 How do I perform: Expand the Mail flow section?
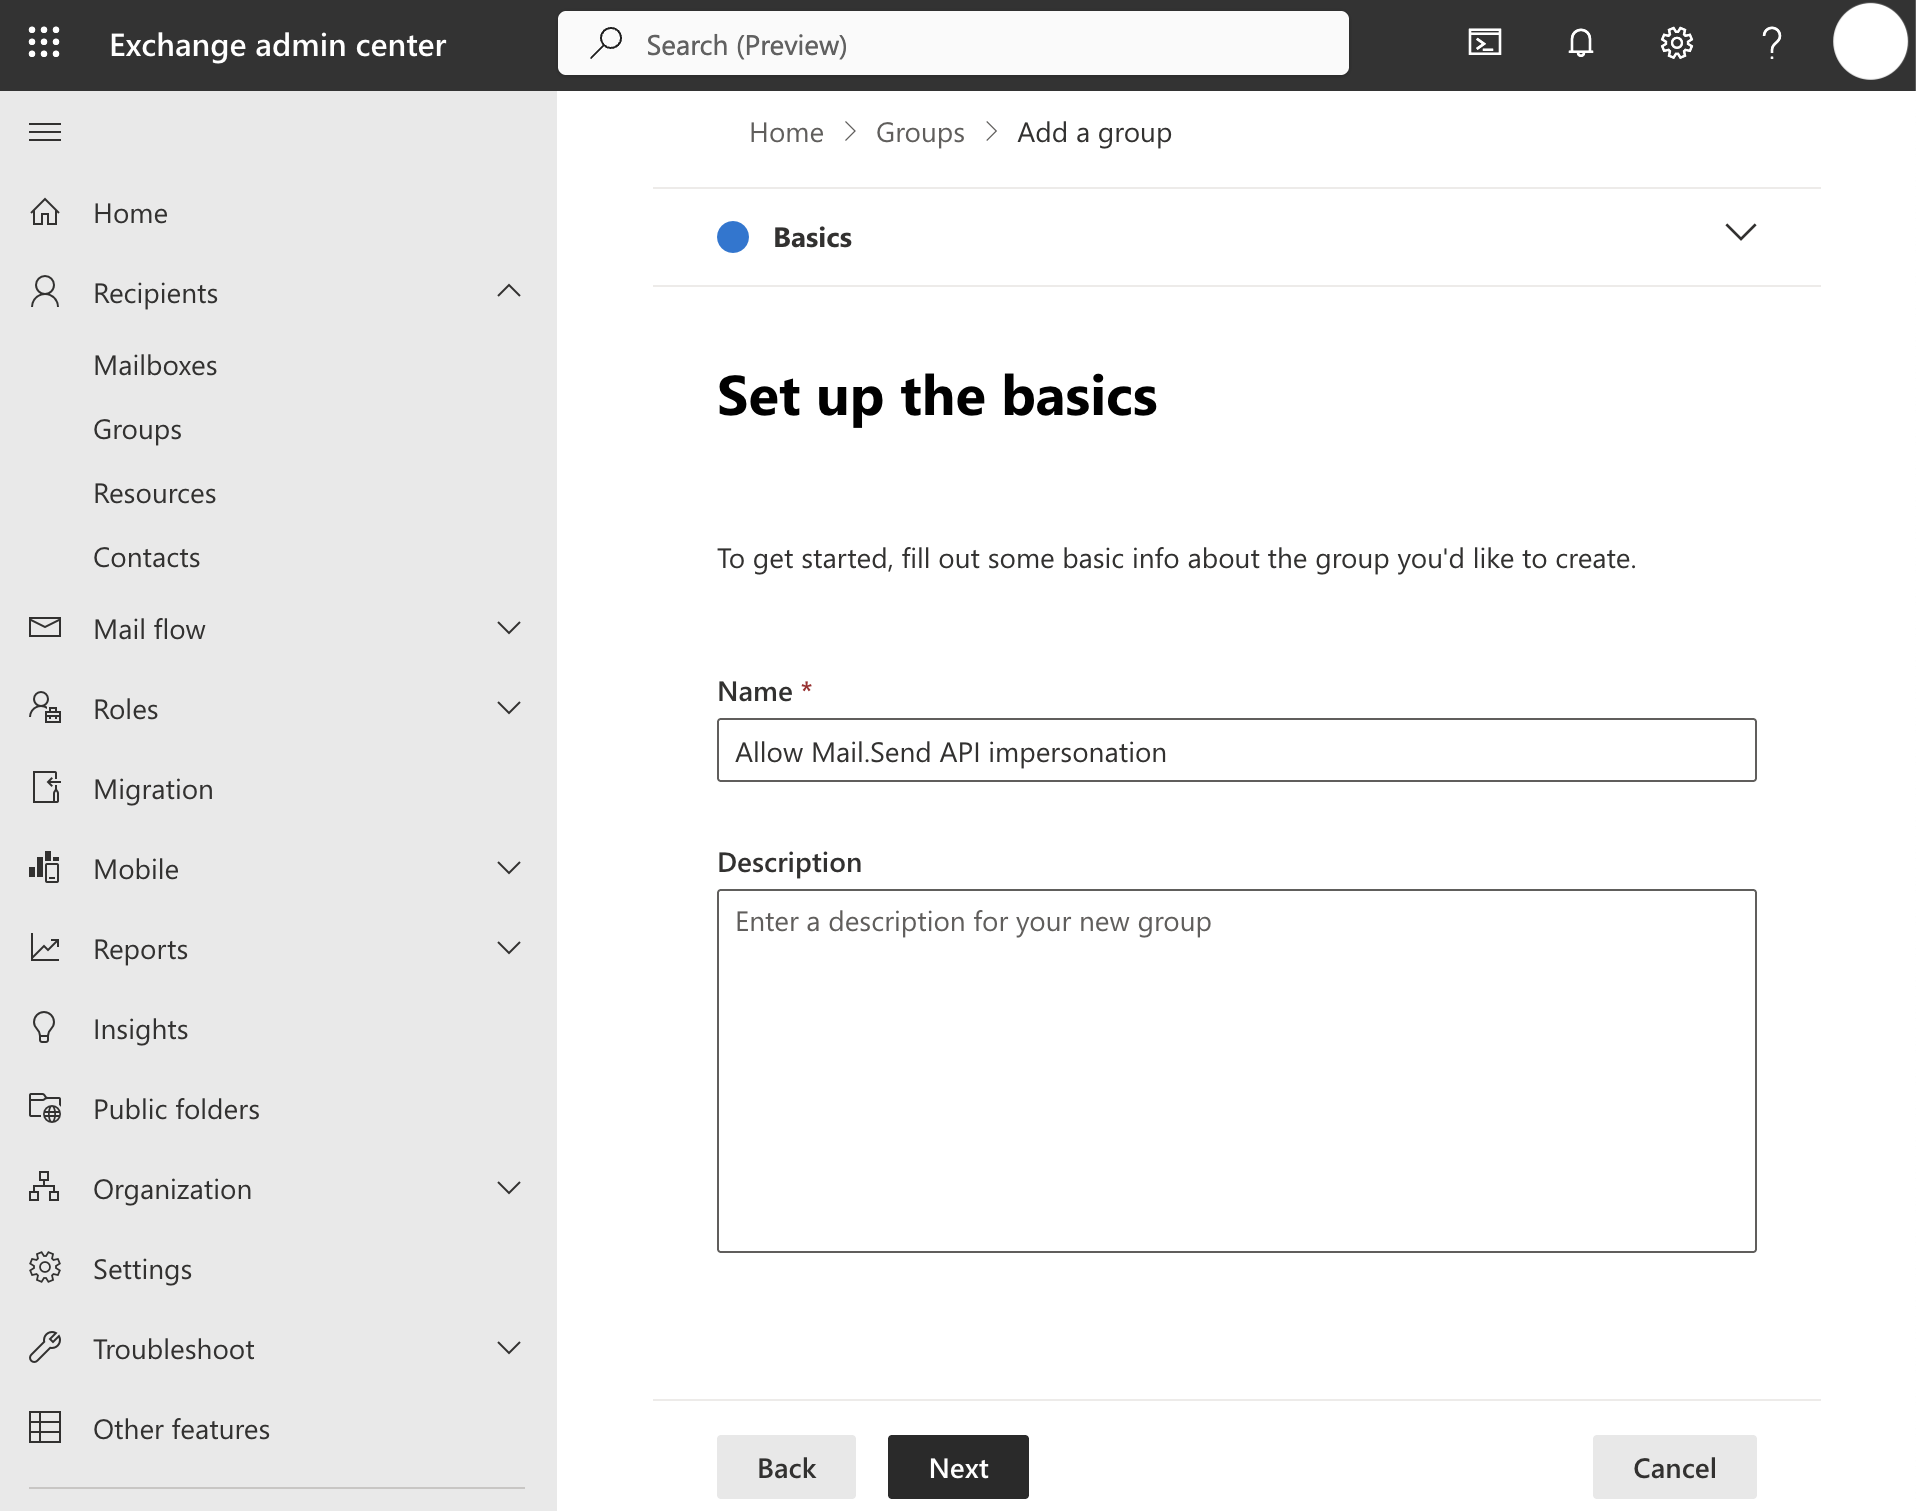(x=509, y=628)
